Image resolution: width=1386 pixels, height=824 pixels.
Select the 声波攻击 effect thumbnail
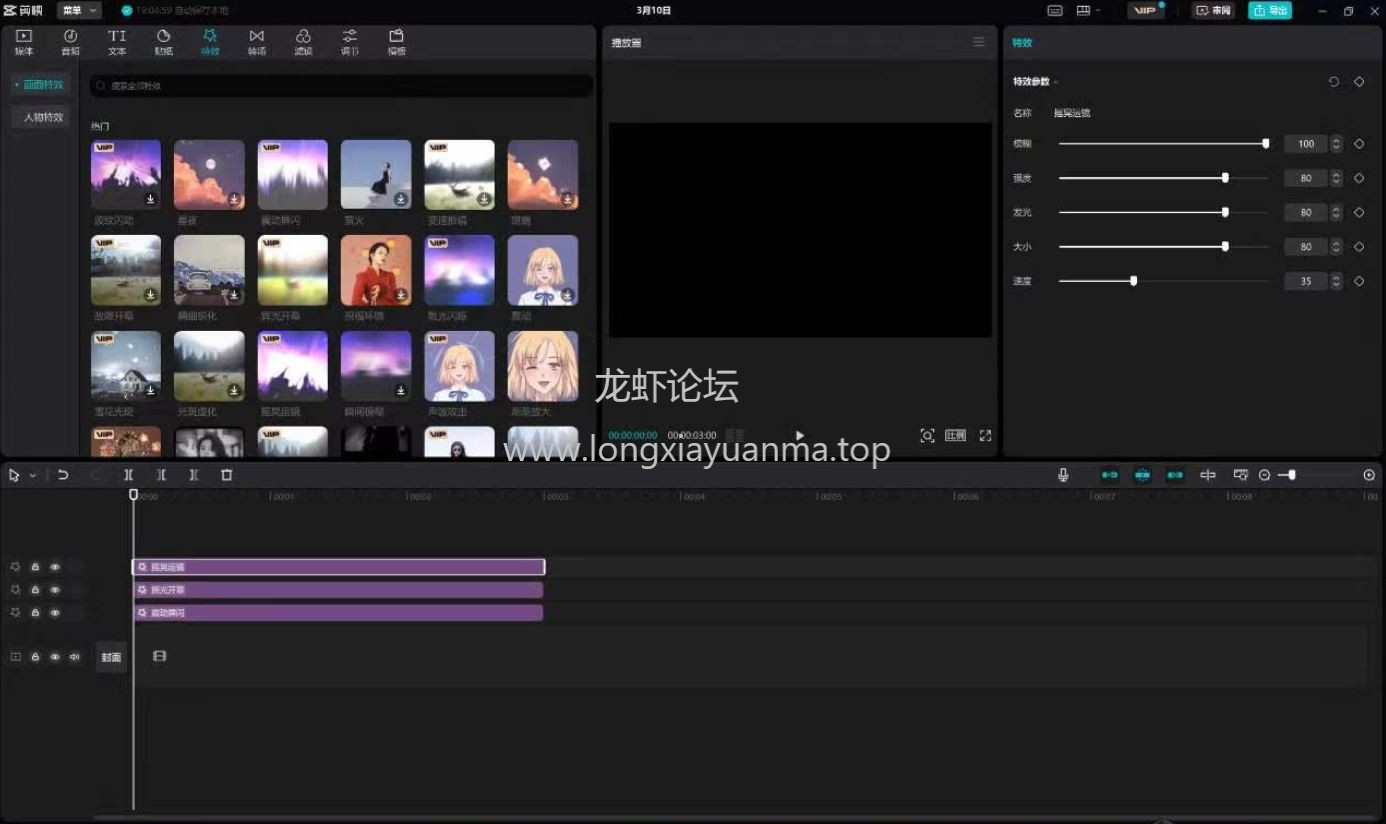click(459, 366)
